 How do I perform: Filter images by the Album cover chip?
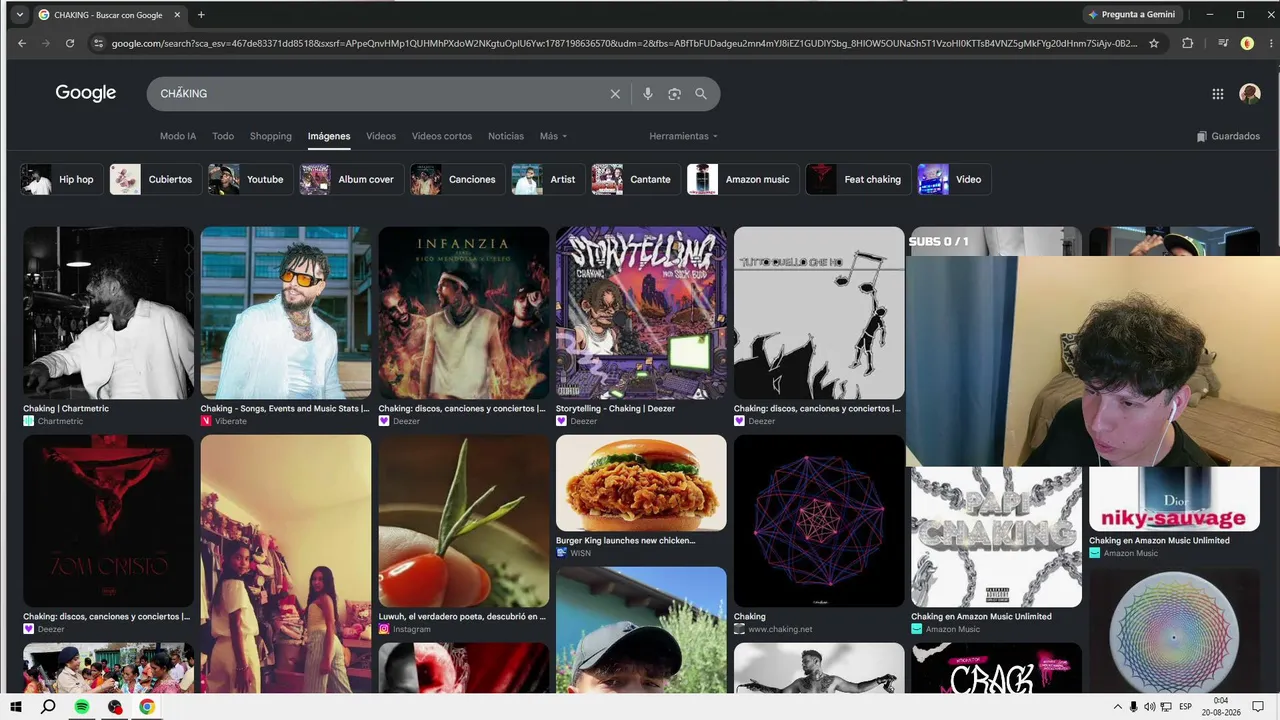click(x=351, y=180)
